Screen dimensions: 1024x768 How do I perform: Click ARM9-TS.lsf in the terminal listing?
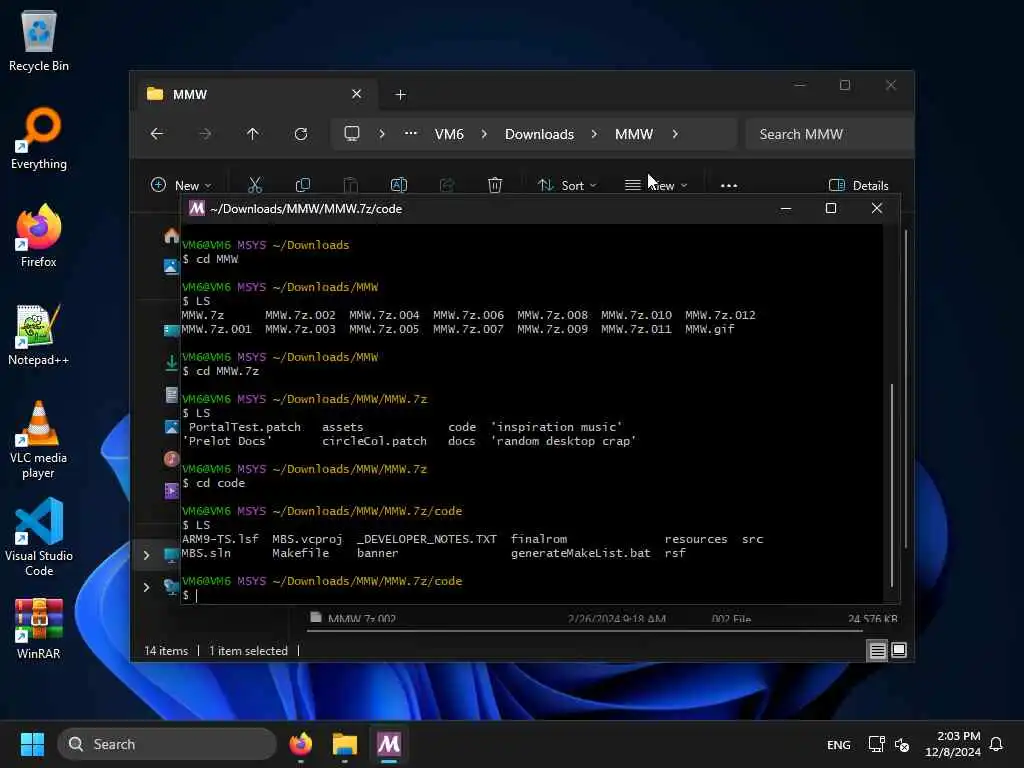(x=220, y=539)
